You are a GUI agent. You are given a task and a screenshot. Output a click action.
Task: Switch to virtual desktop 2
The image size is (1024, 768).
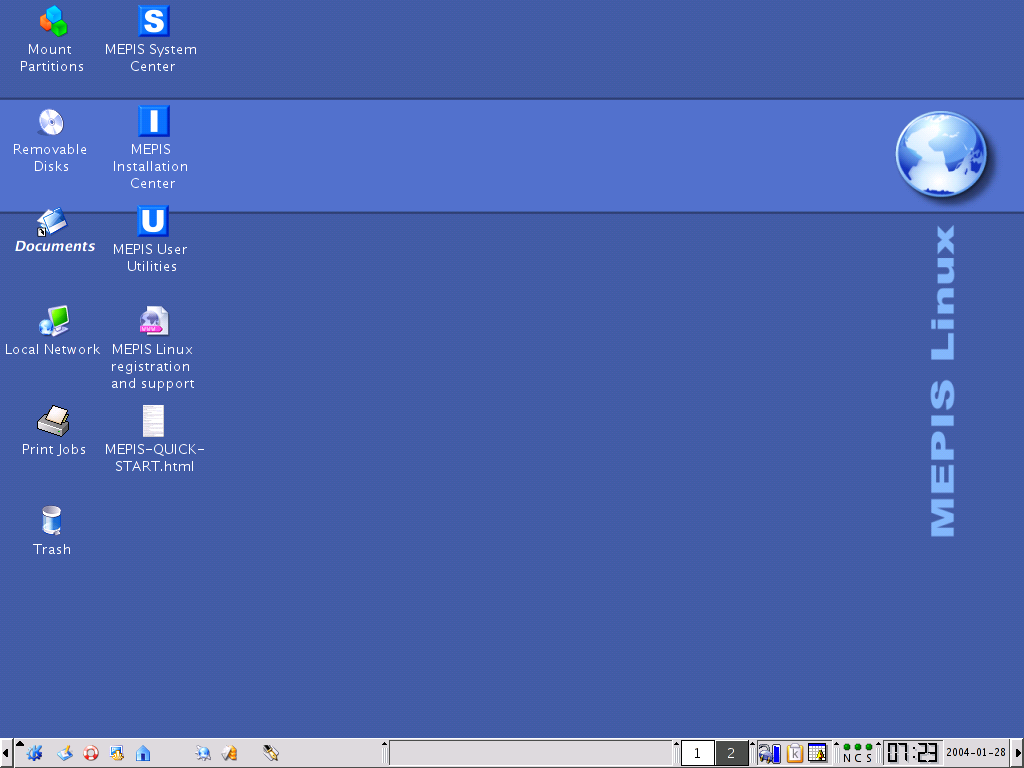click(731, 754)
